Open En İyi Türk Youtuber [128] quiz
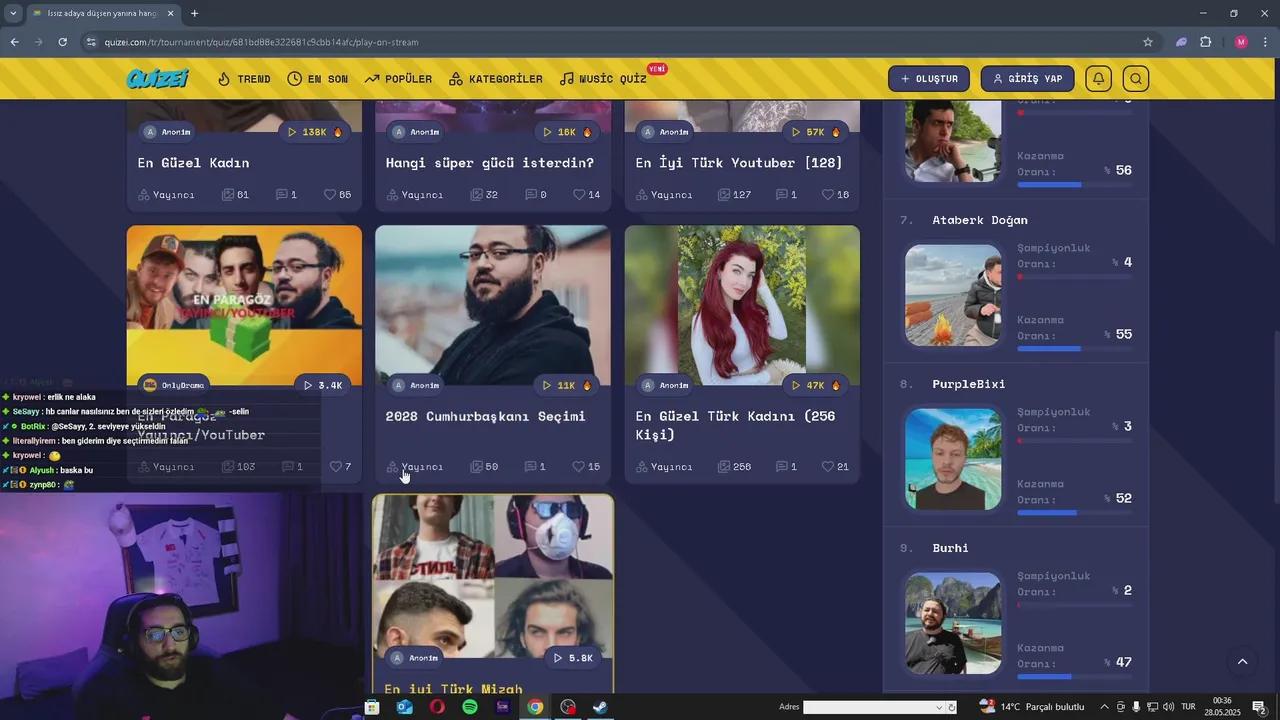The width and height of the screenshot is (1280, 720). point(739,162)
